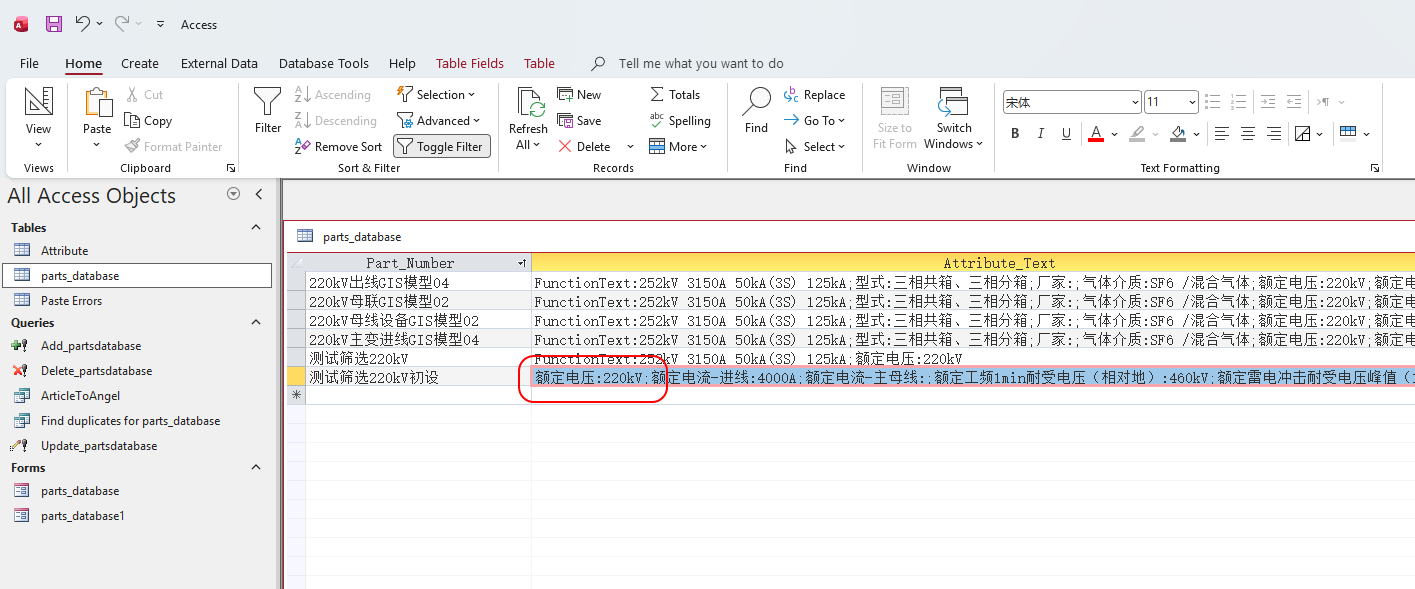
Task: Open the font color picker arrow
Action: pyautogui.click(x=1113, y=134)
